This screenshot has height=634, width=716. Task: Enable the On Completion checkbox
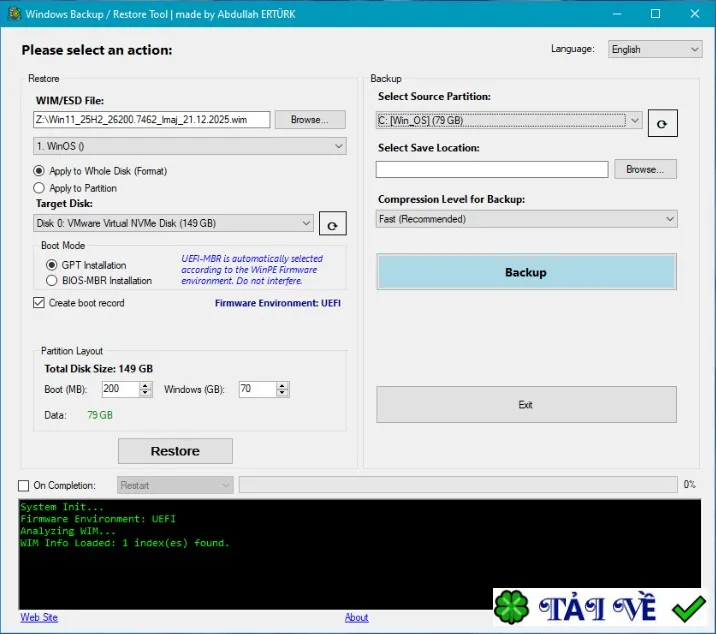23,486
